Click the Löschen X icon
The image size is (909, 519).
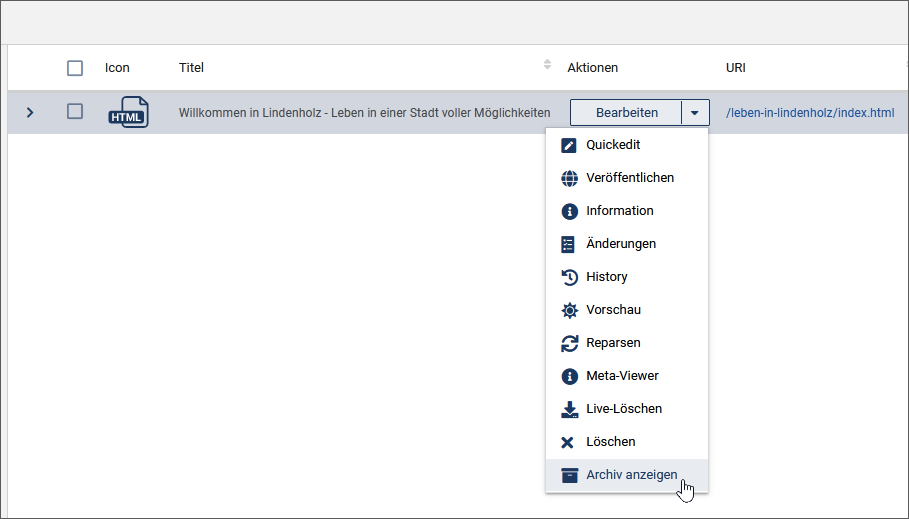pyautogui.click(x=568, y=442)
